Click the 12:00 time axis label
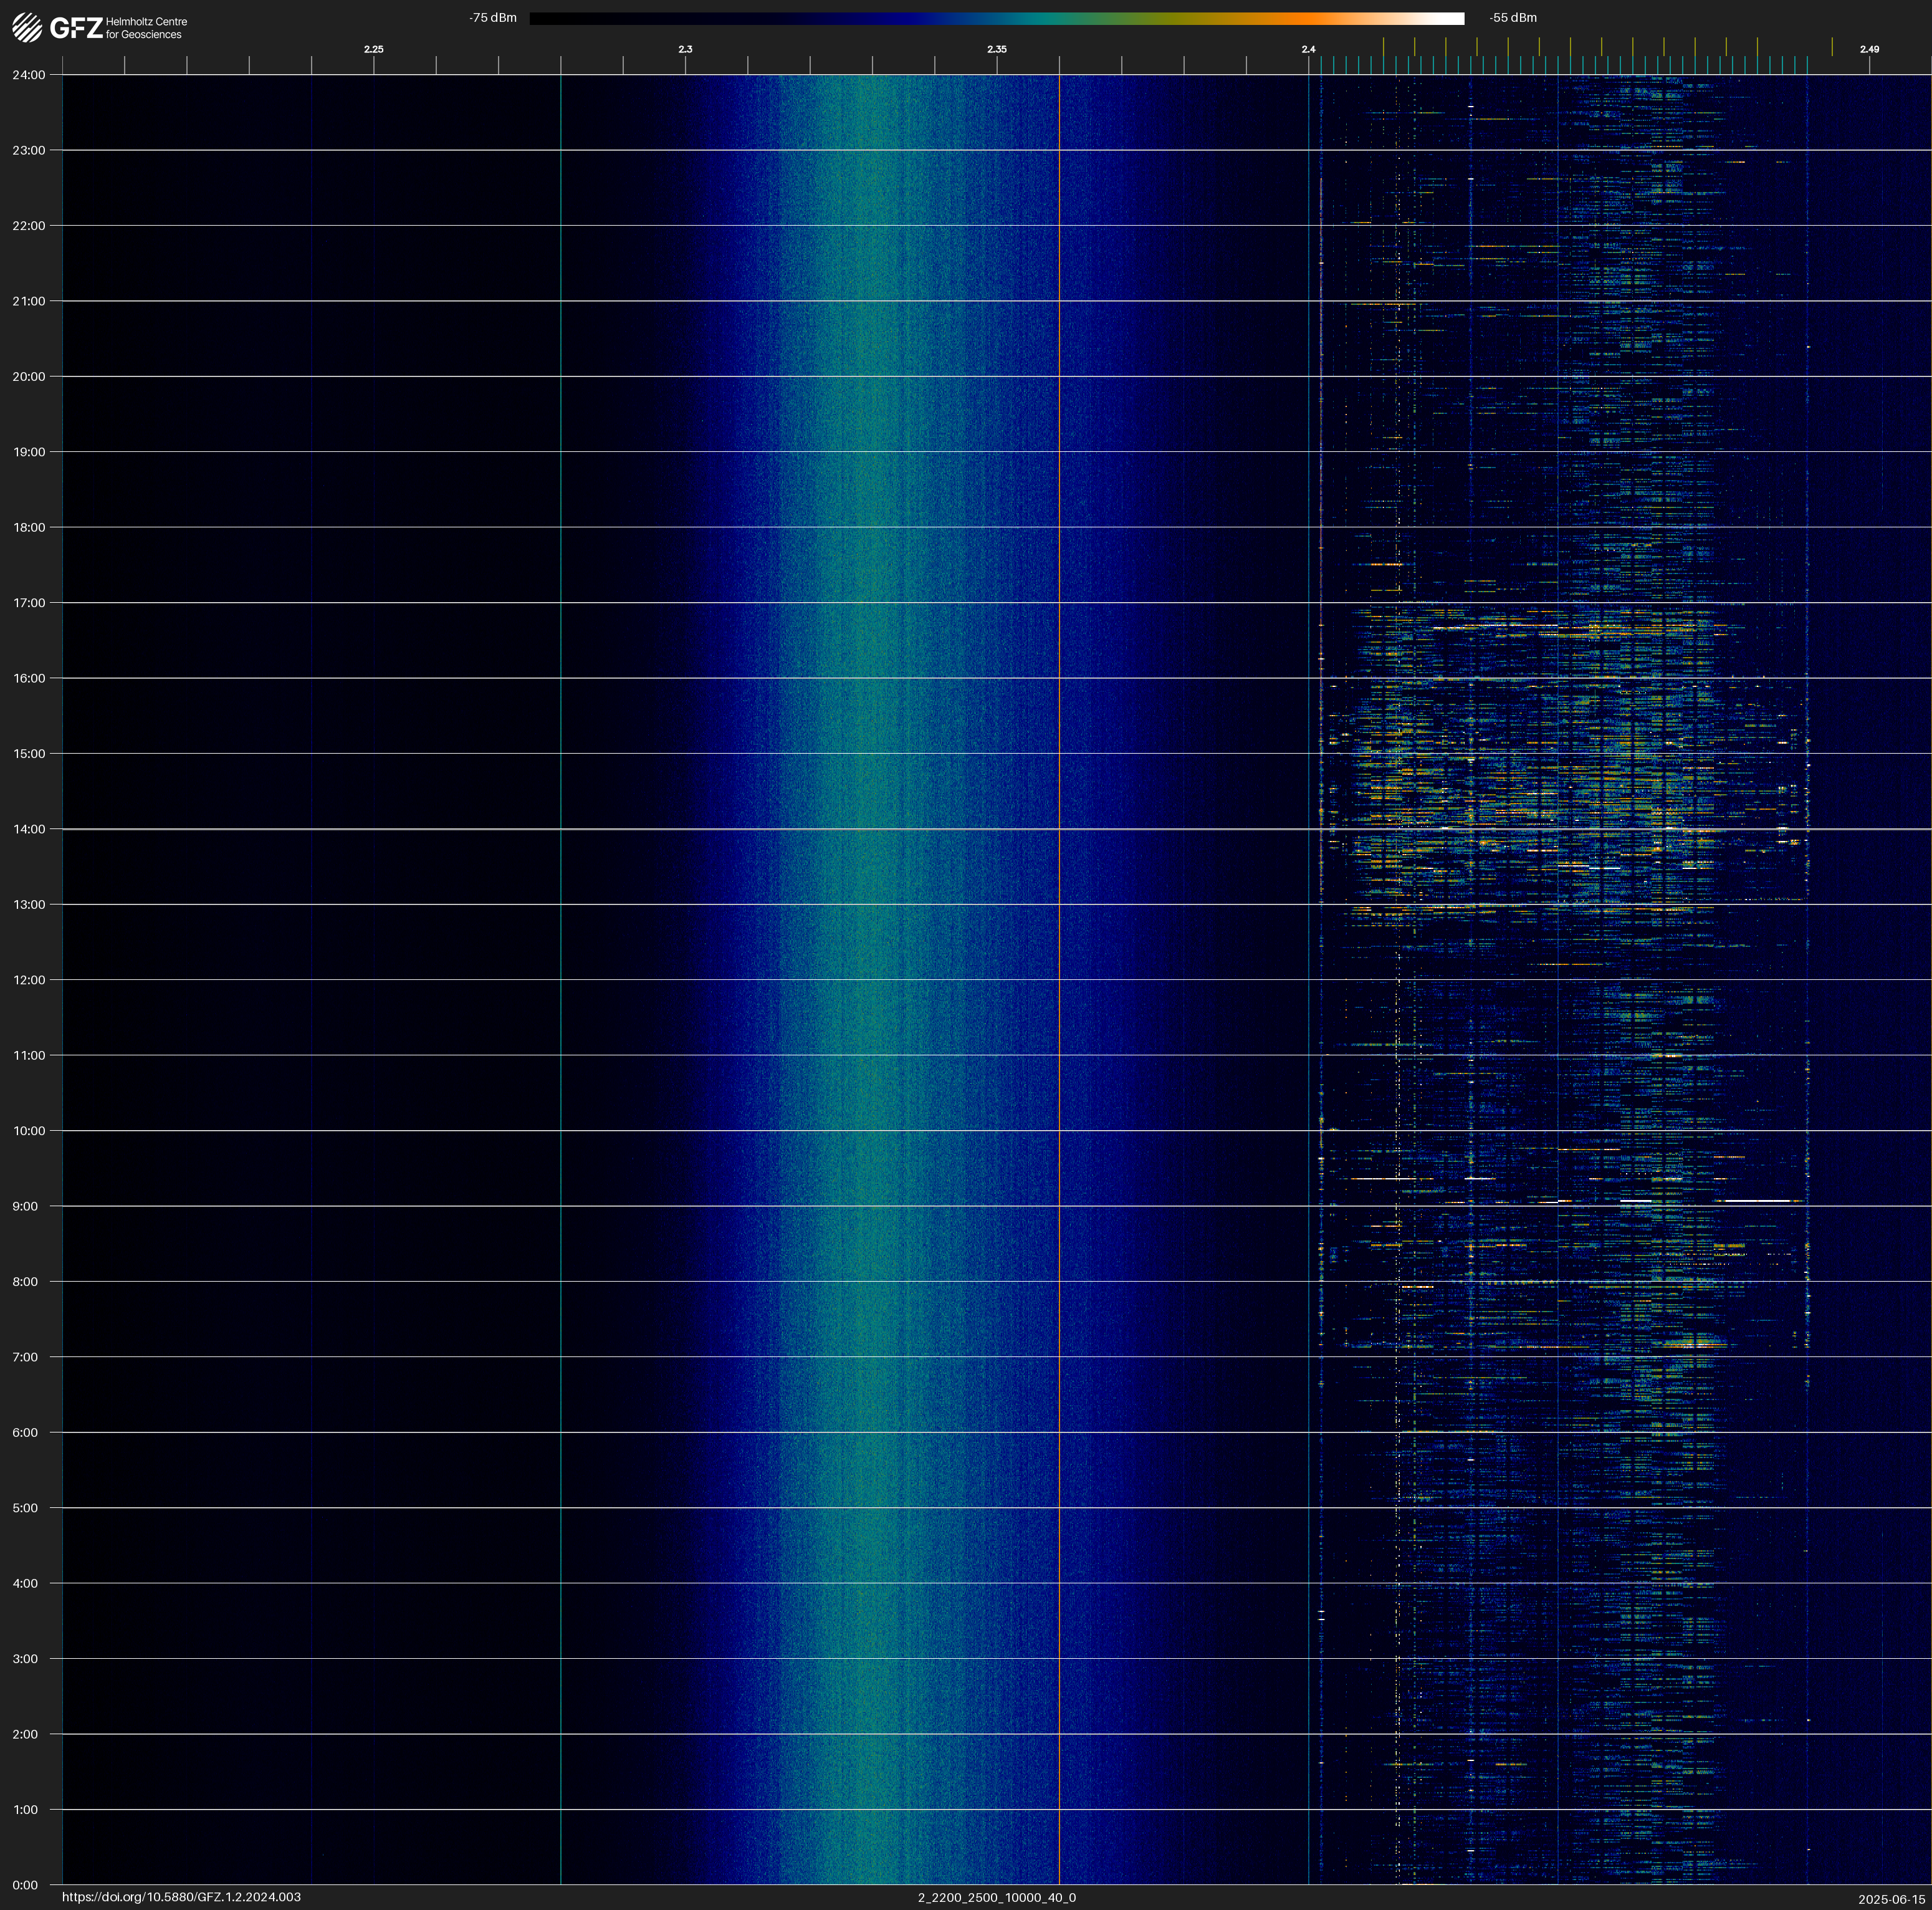Viewport: 1932px width, 1910px height. pyautogui.click(x=29, y=980)
